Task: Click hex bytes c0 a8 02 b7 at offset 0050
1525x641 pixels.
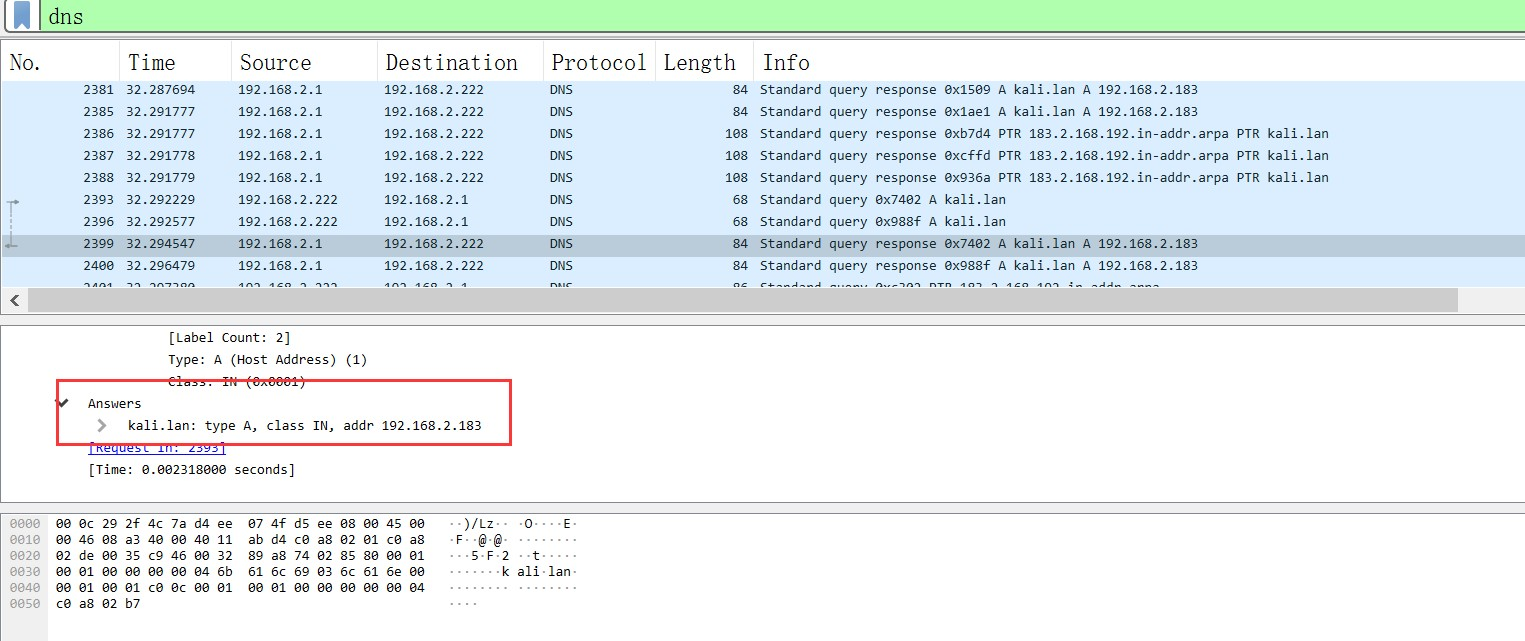Action: coord(98,604)
